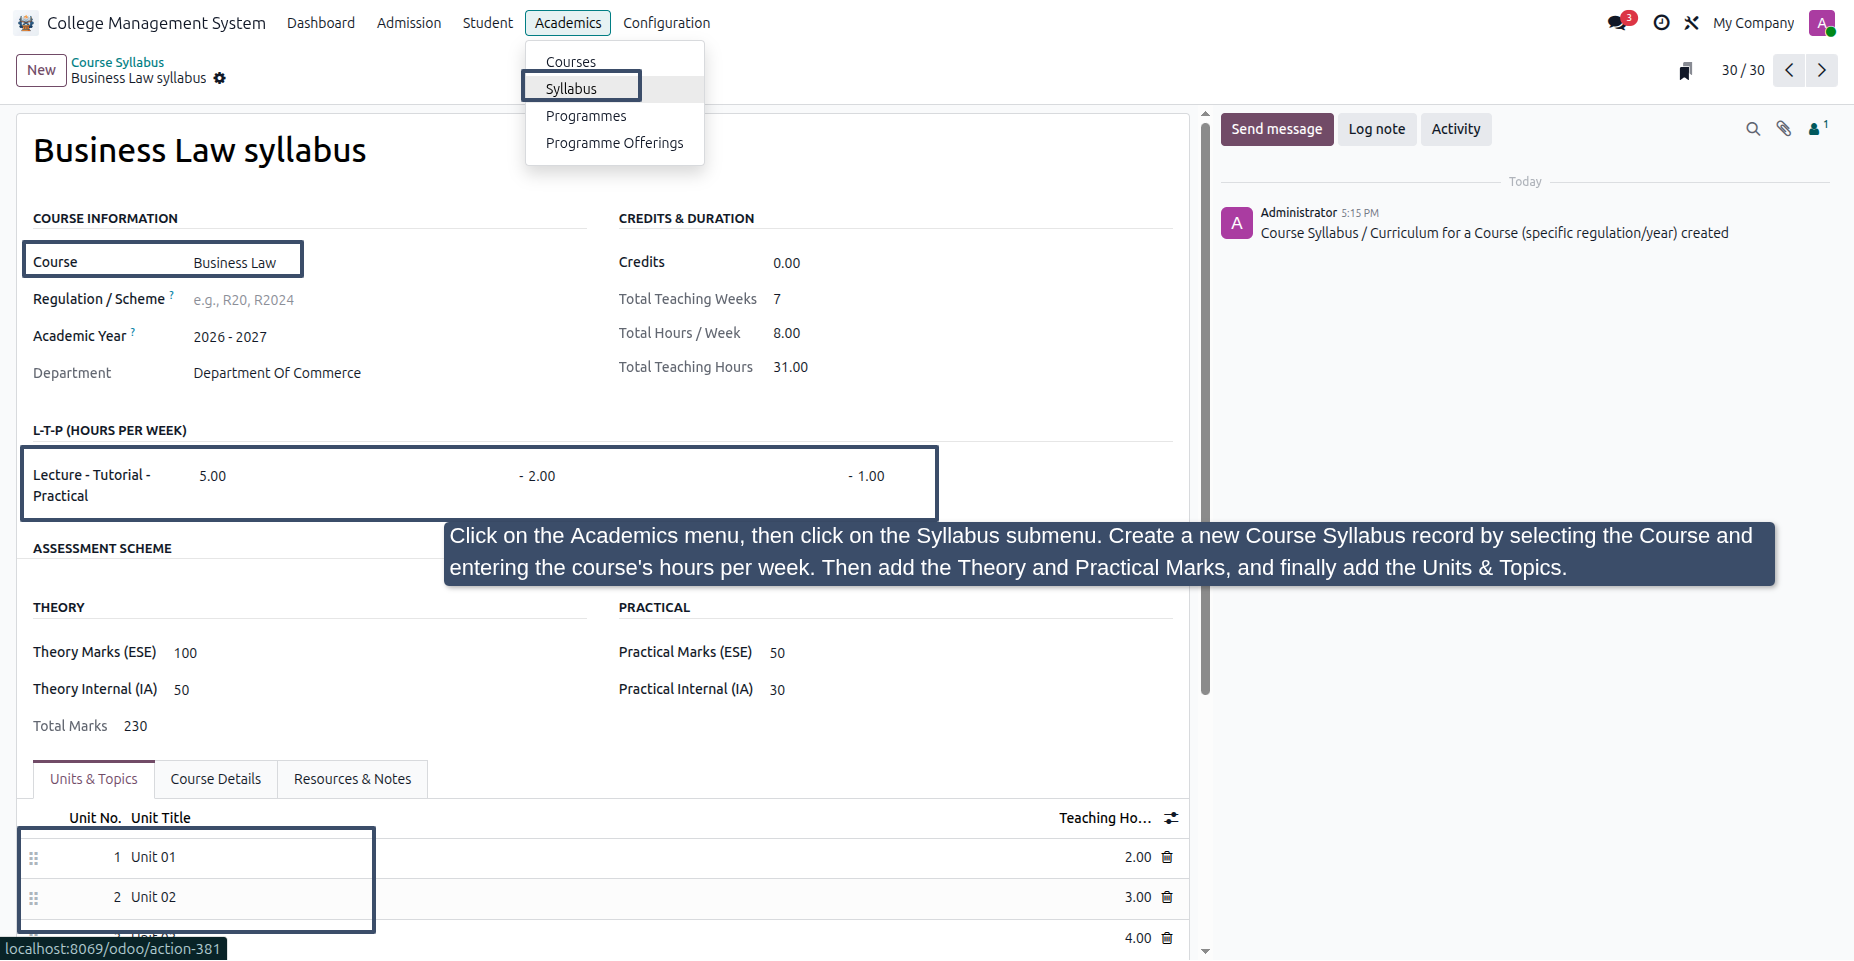This screenshot has height=961, width=1854.
Task: Open optional columns toggle in units table
Action: point(1171,818)
